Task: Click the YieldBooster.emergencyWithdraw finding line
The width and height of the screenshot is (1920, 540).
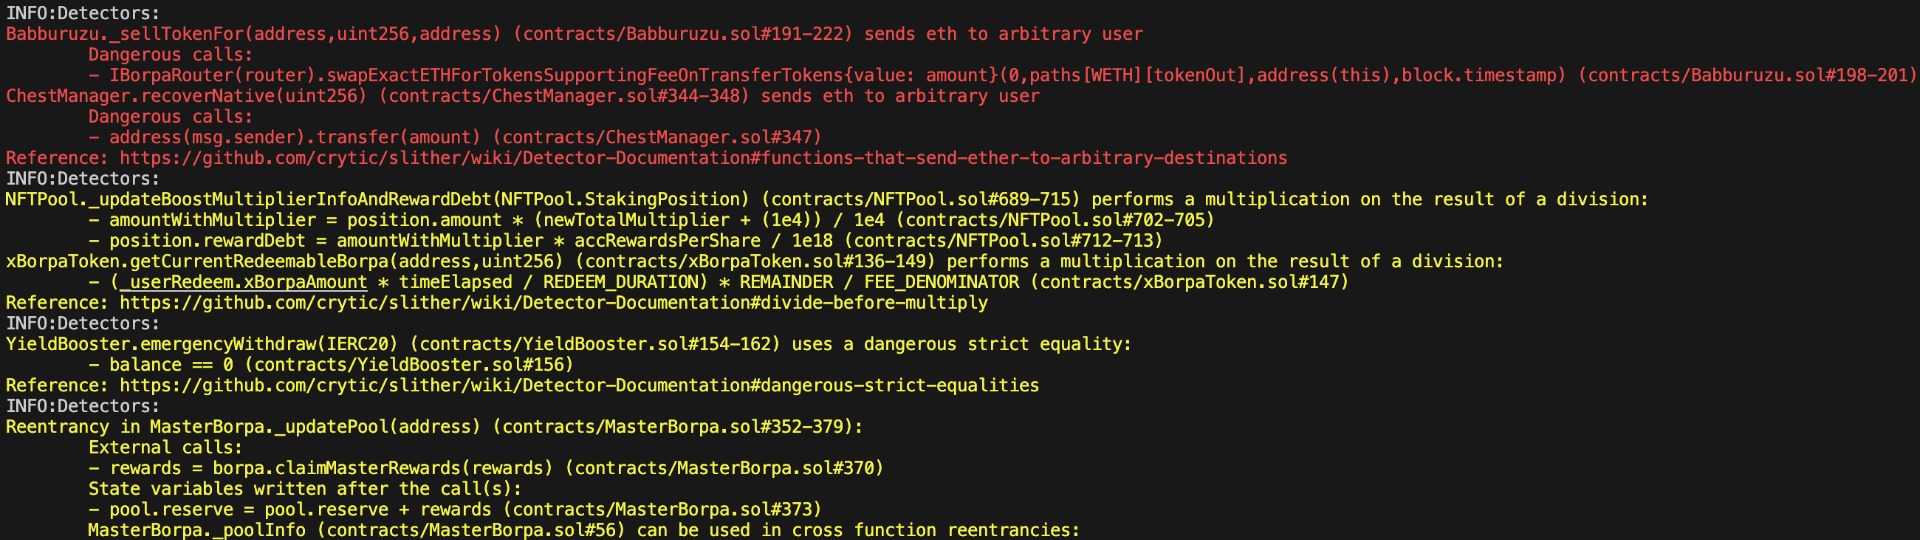Action: [x=568, y=344]
